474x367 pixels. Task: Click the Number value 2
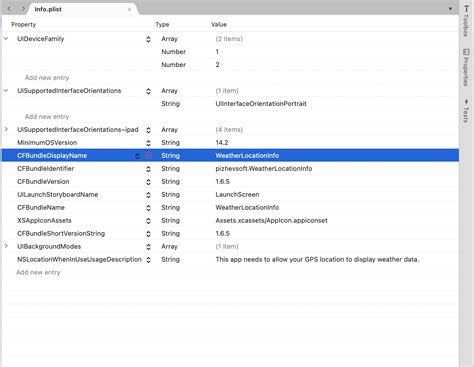pyautogui.click(x=217, y=65)
